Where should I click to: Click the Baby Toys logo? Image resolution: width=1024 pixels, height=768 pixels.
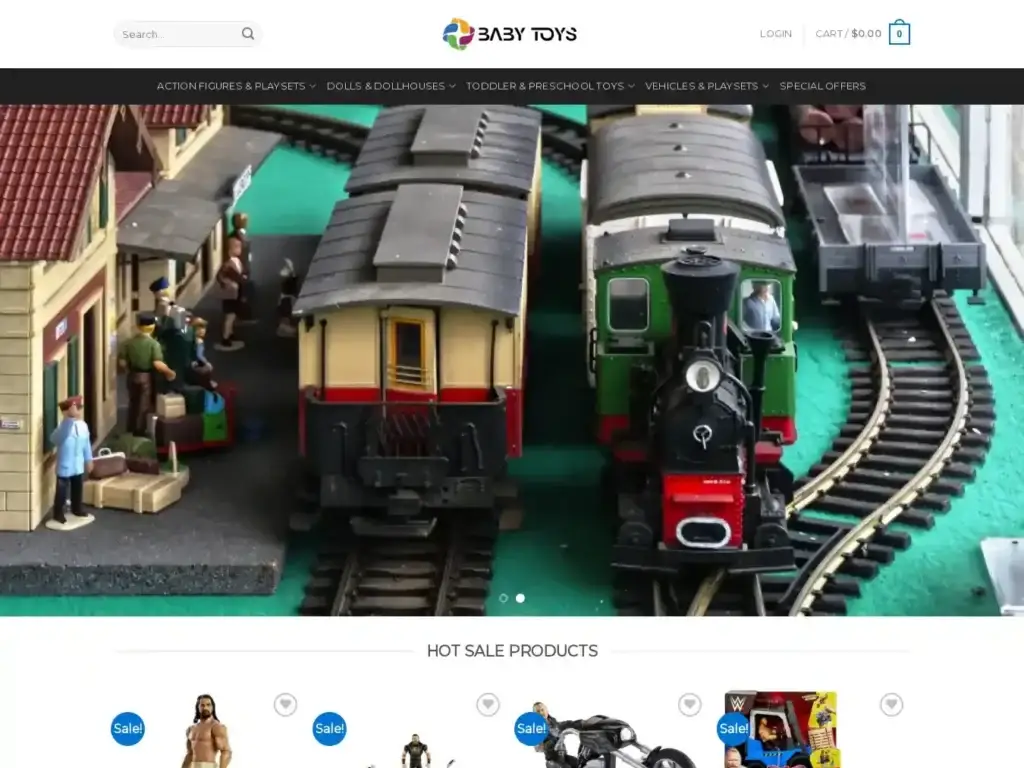[510, 34]
